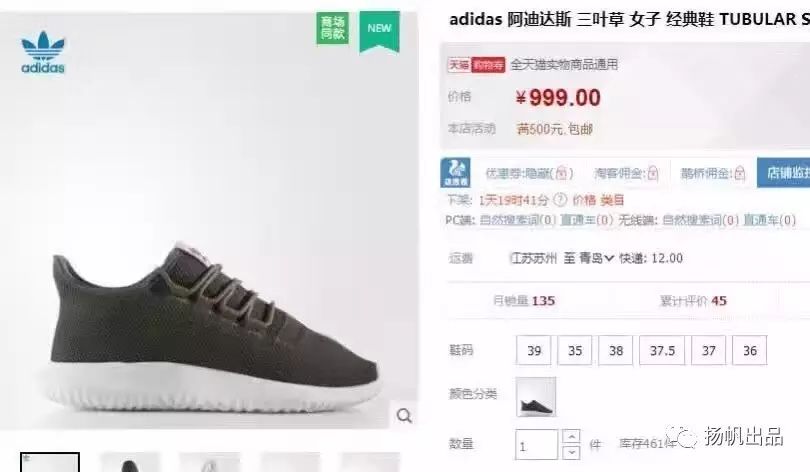Click the quantity input field
The width and height of the screenshot is (810, 472).
[537, 445]
